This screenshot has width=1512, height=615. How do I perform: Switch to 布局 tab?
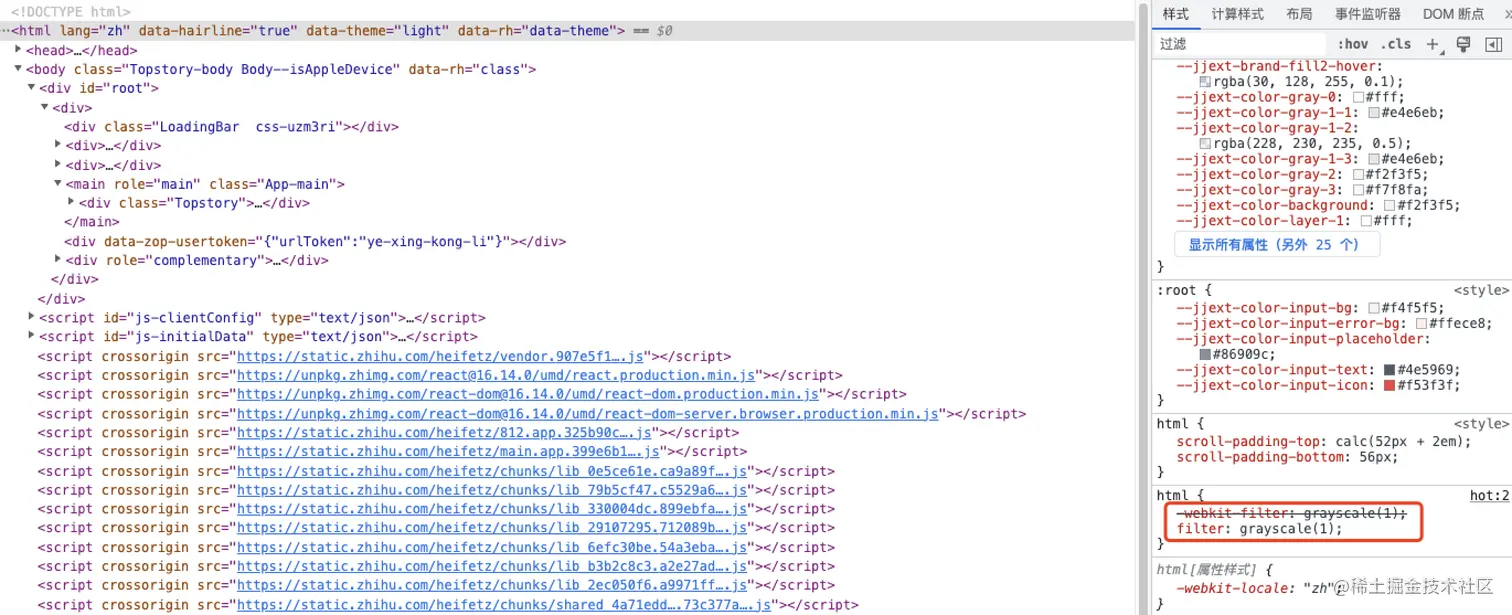tap(1299, 14)
